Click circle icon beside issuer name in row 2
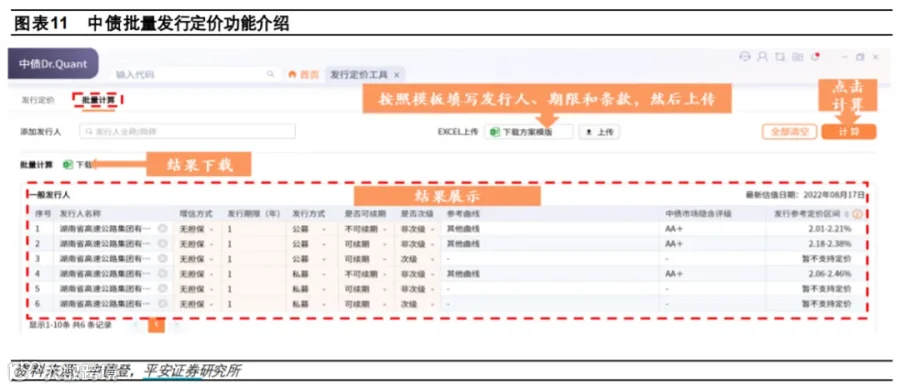This screenshot has height=389, width=900. point(163,244)
